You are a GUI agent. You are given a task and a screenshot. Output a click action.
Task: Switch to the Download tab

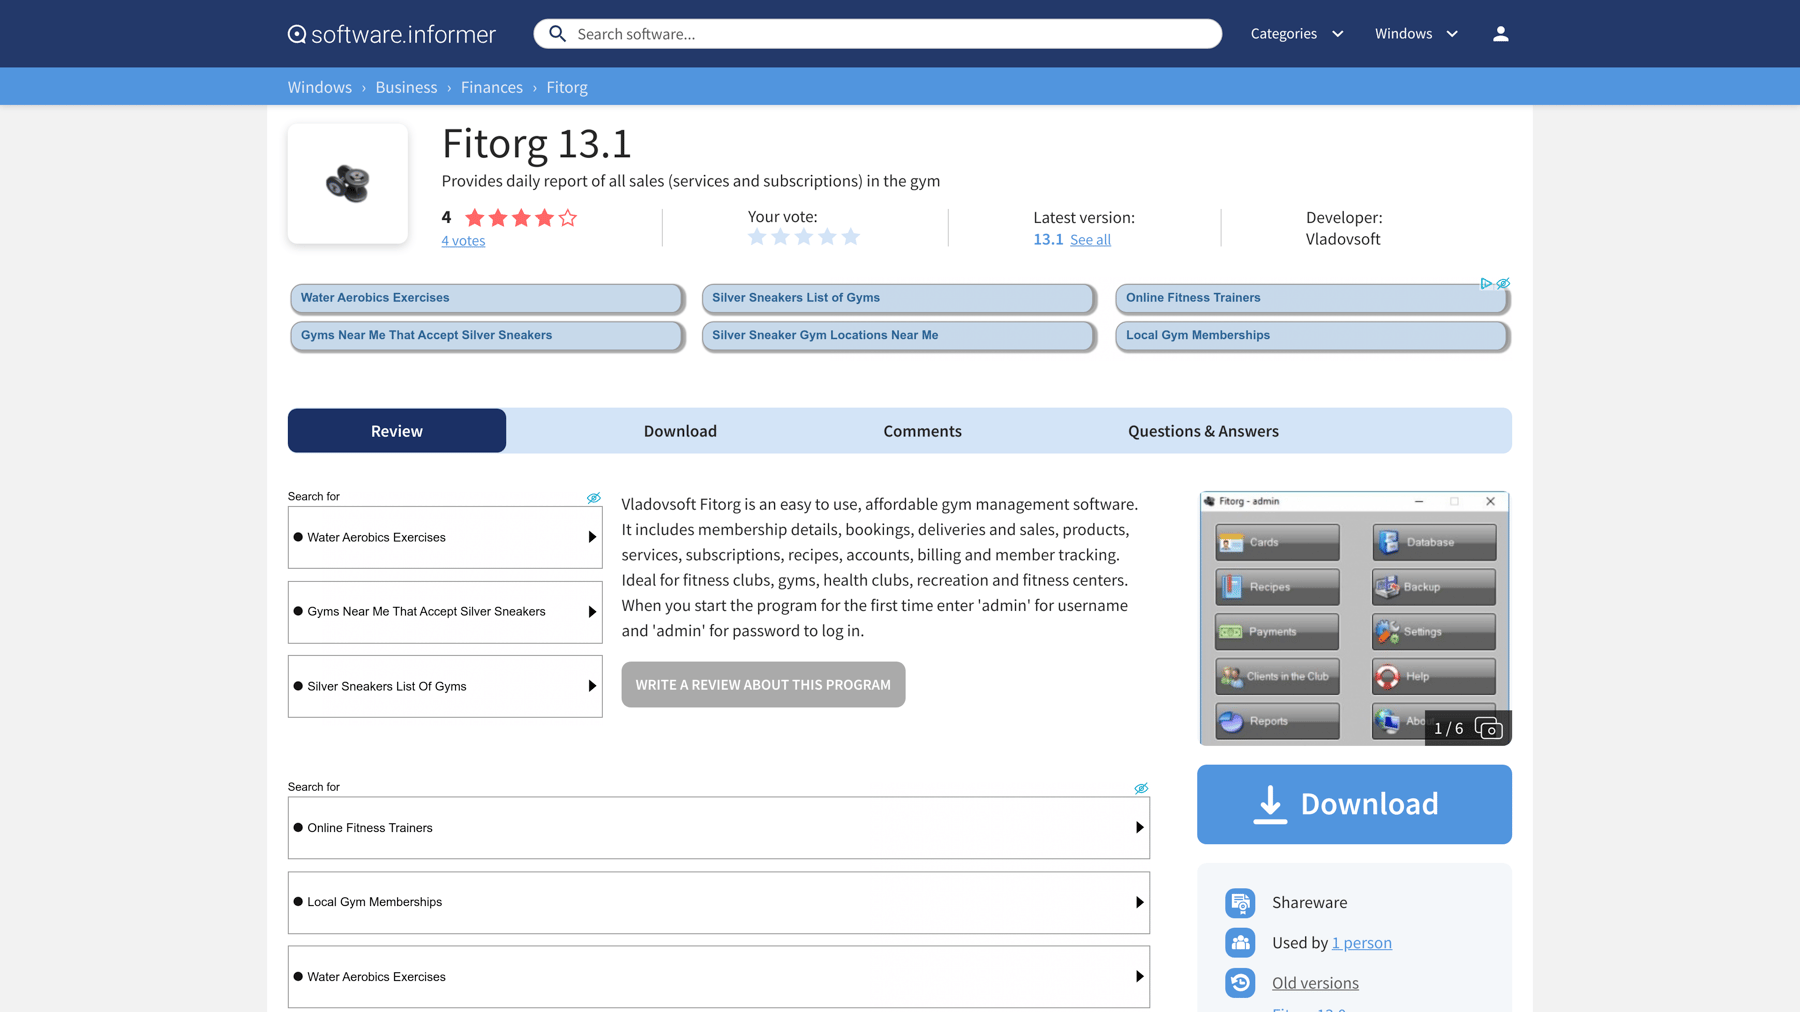point(680,431)
